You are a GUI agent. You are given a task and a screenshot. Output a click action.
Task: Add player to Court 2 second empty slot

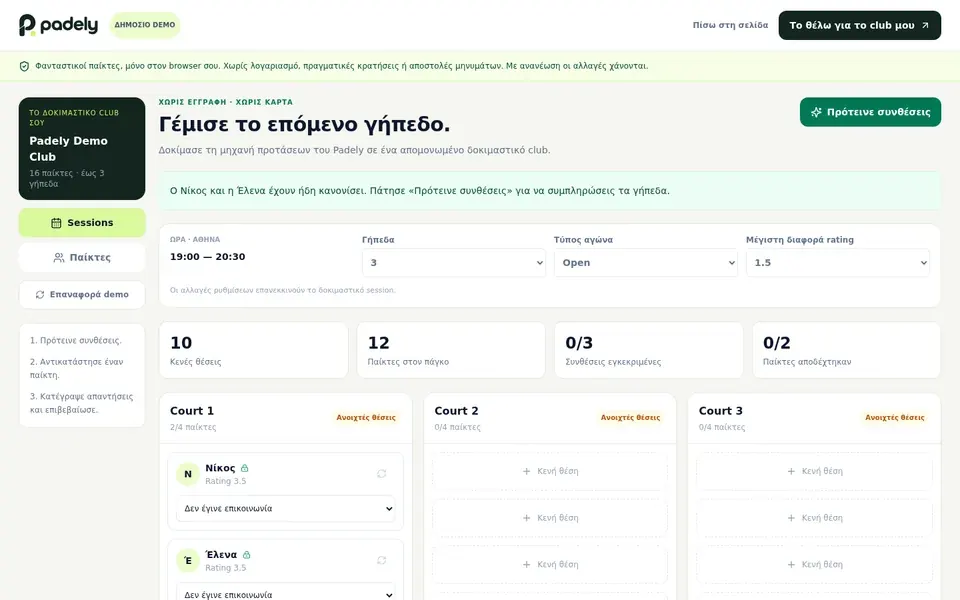pyautogui.click(x=550, y=518)
